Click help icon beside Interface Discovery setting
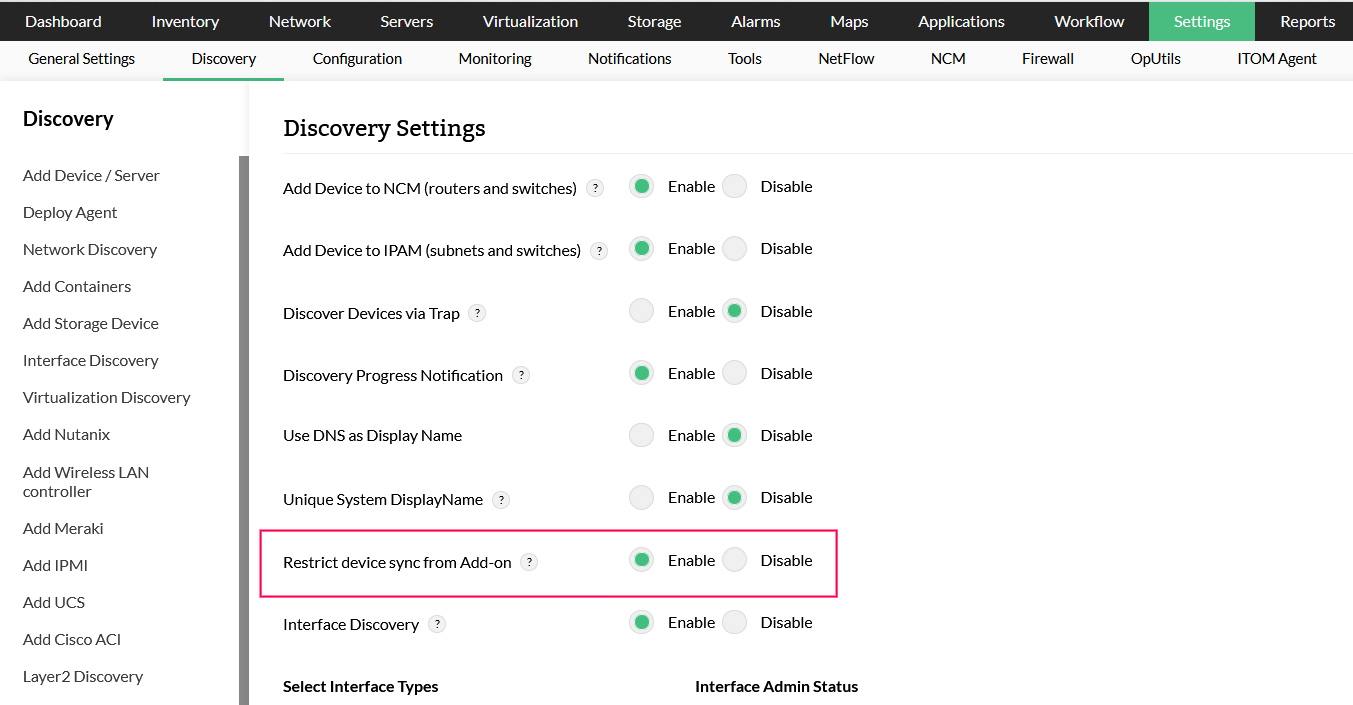The image size is (1353, 705). pyautogui.click(x=437, y=624)
